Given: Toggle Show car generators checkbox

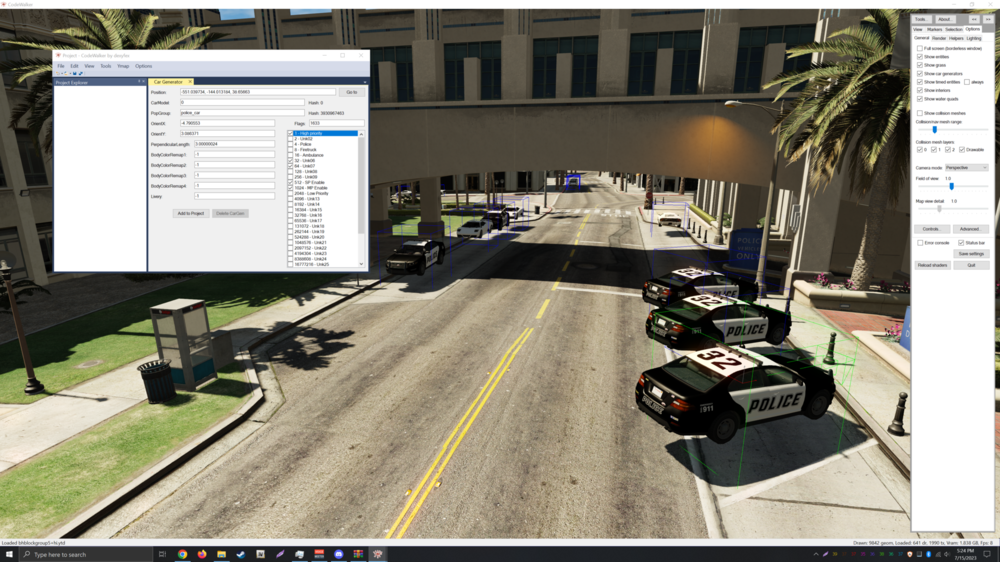Looking at the screenshot, I should pos(920,73).
